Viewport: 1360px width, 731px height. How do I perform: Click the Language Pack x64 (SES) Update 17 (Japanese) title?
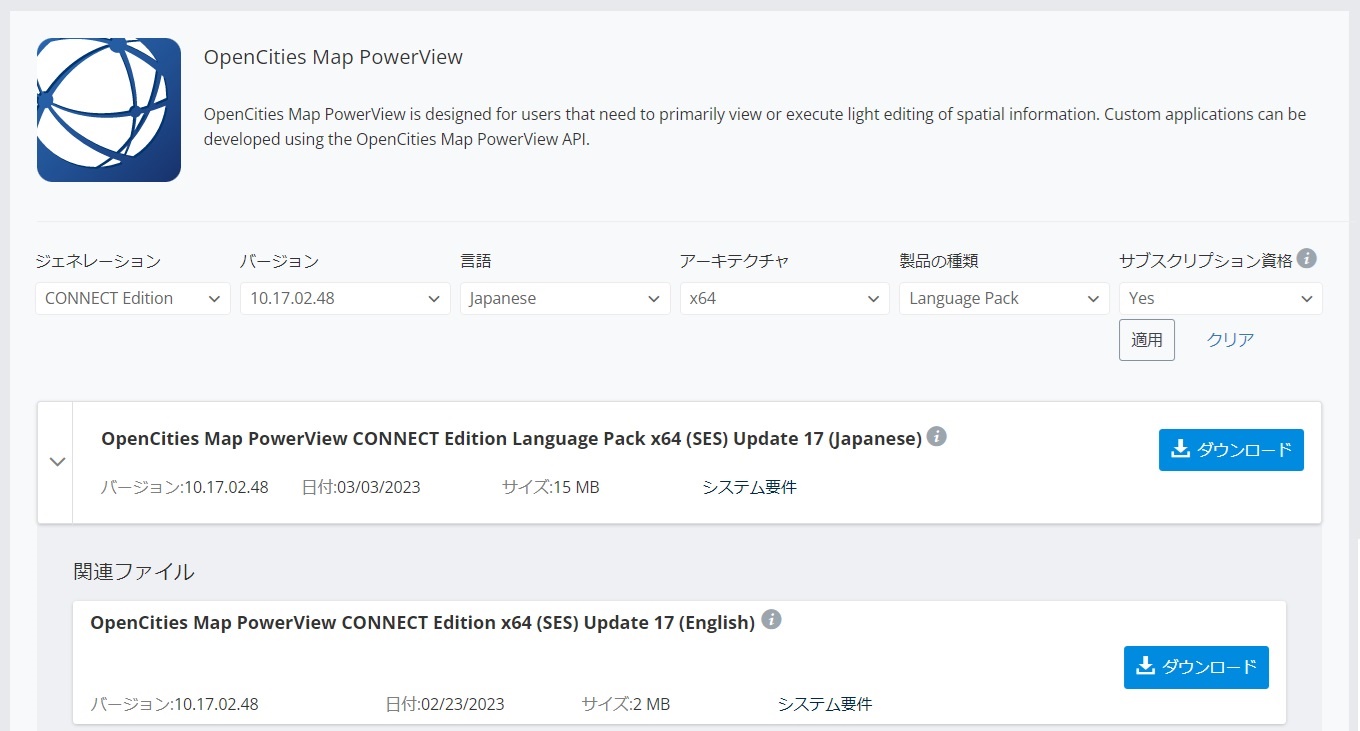511,438
